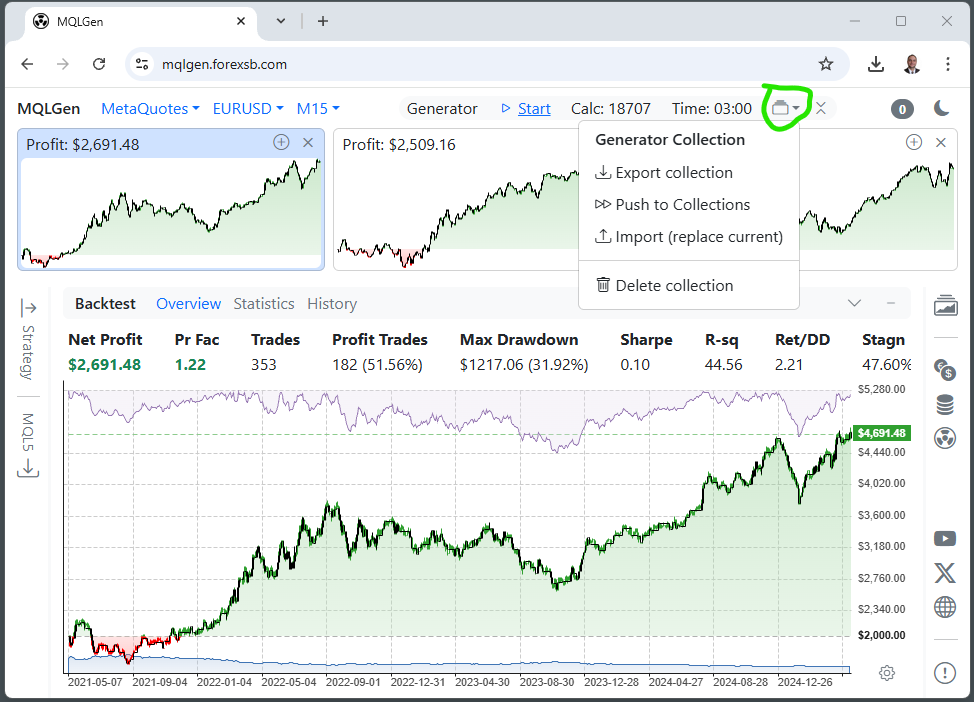Image resolution: width=974 pixels, height=702 pixels.
Task: Switch to the History tab
Action: (x=332, y=304)
